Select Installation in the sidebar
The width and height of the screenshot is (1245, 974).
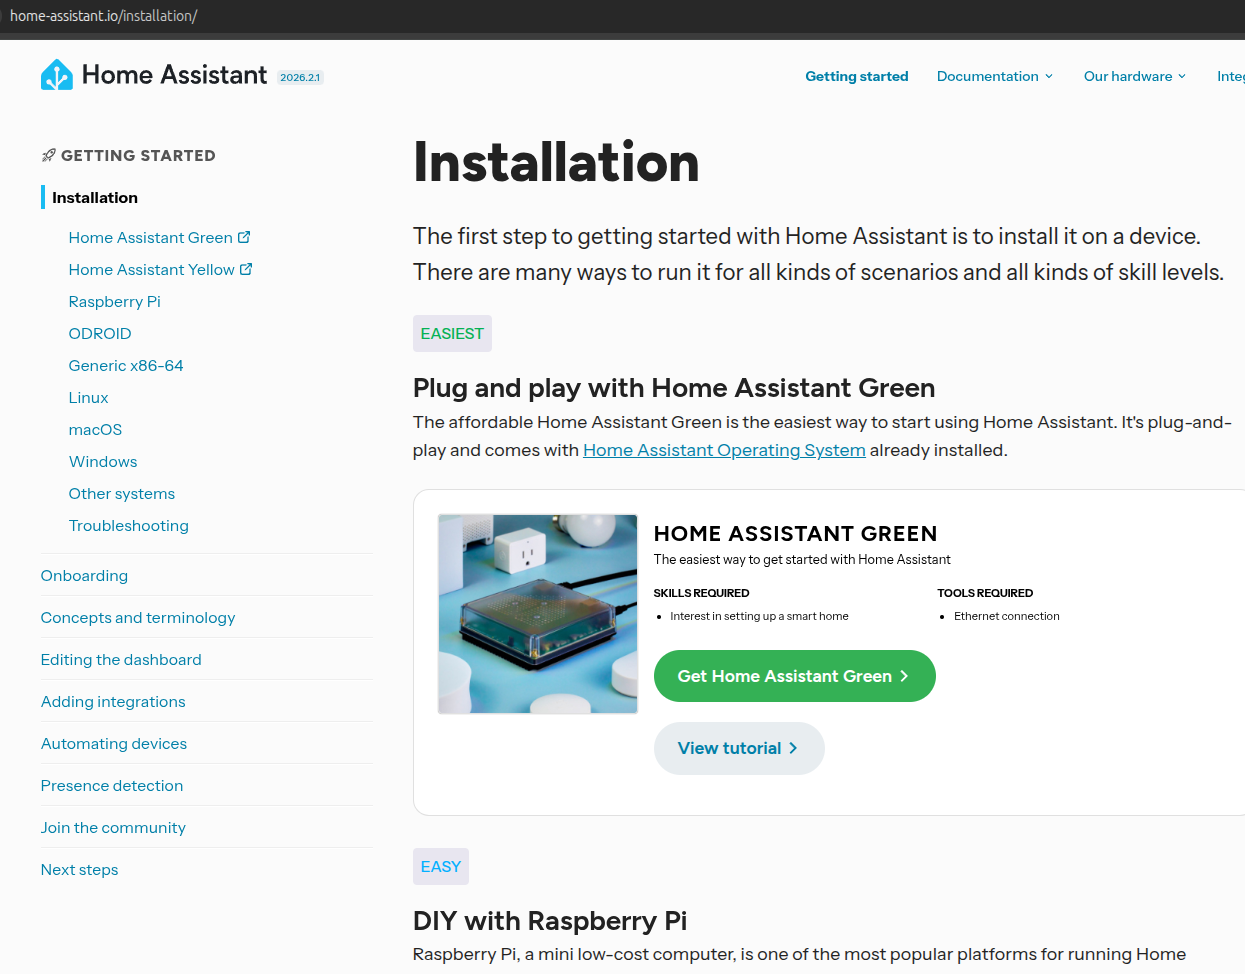tap(95, 197)
